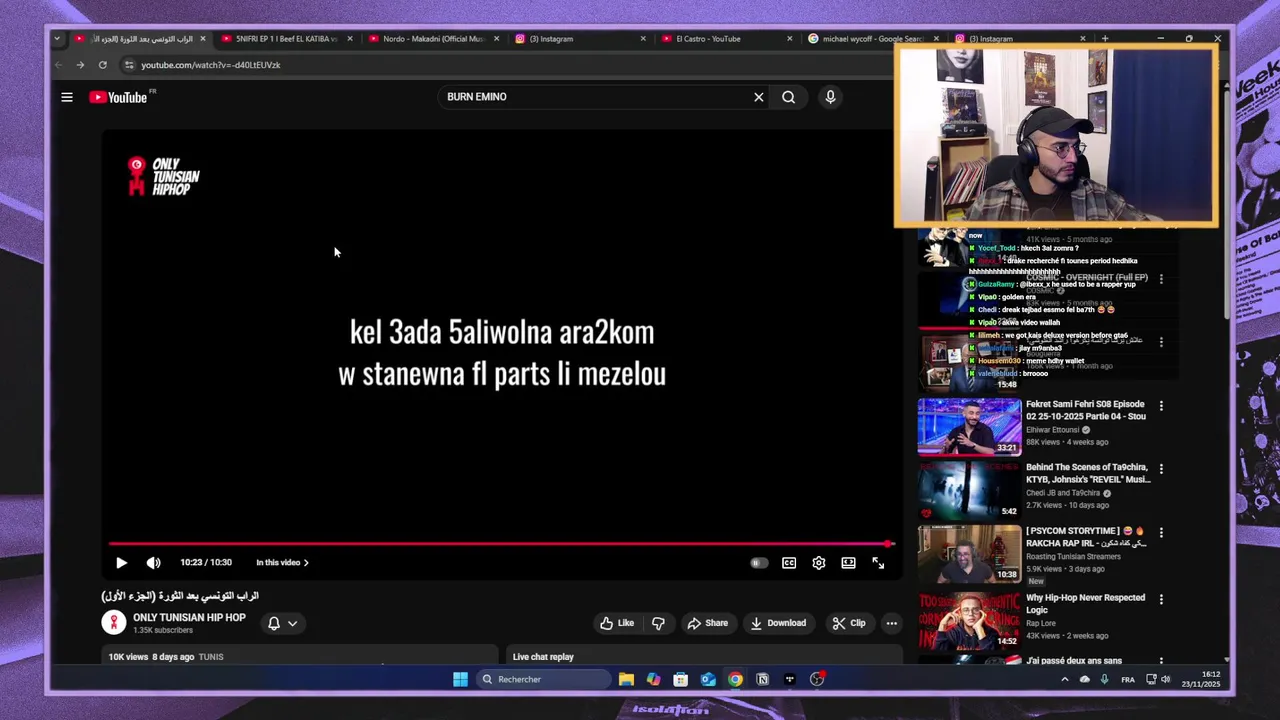This screenshot has width=1280, height=720.
Task: Open options menu for PSYCOM STORYTIME video
Action: pyautogui.click(x=1161, y=533)
